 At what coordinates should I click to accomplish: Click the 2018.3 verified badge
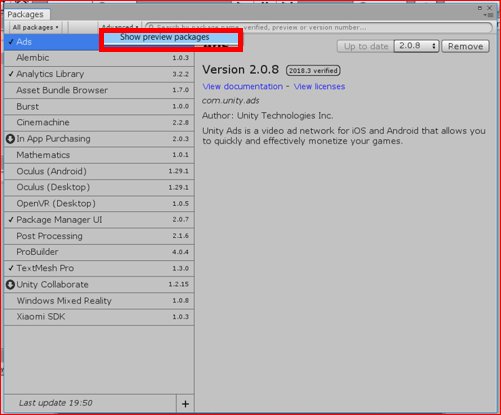coord(313,71)
